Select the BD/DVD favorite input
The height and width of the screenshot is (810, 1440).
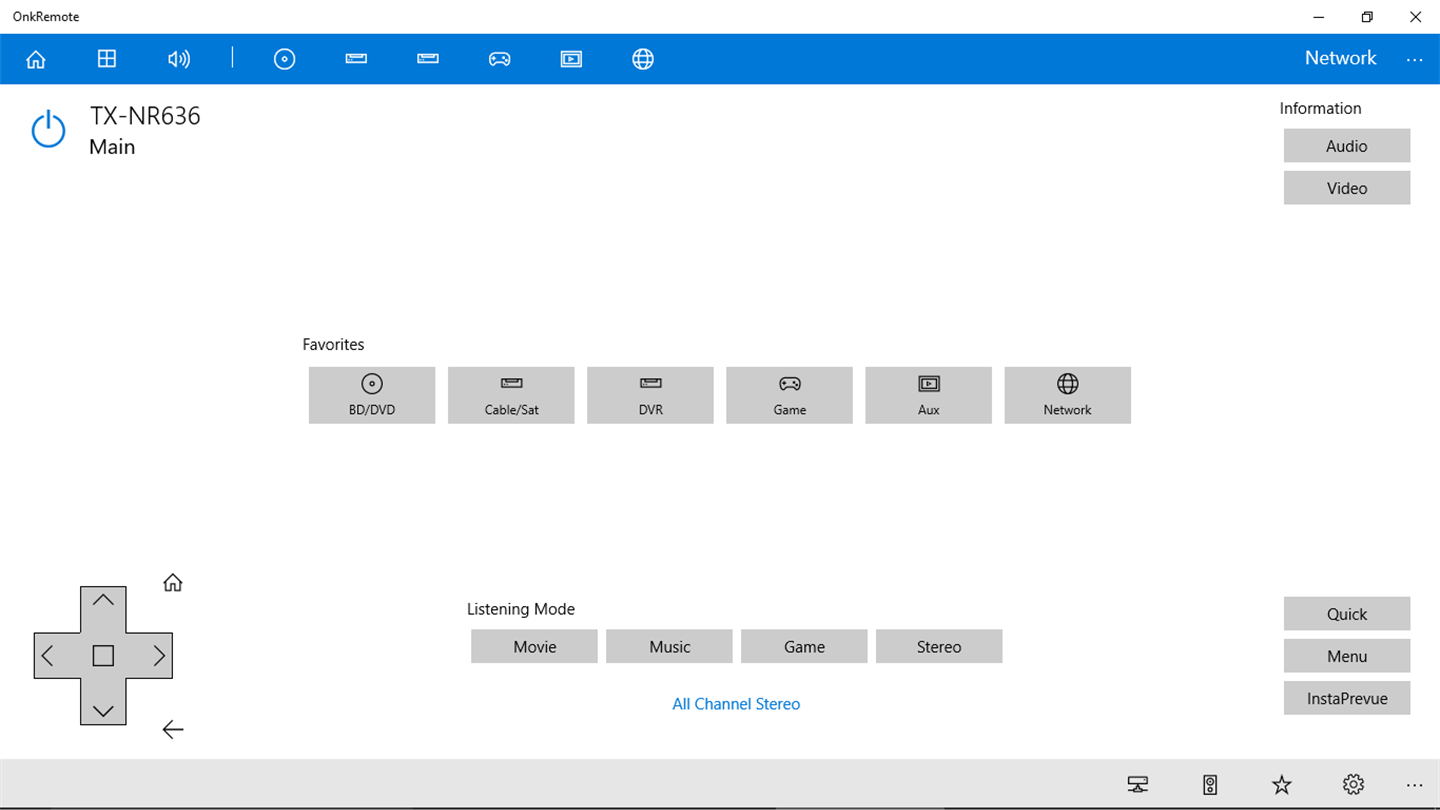372,395
